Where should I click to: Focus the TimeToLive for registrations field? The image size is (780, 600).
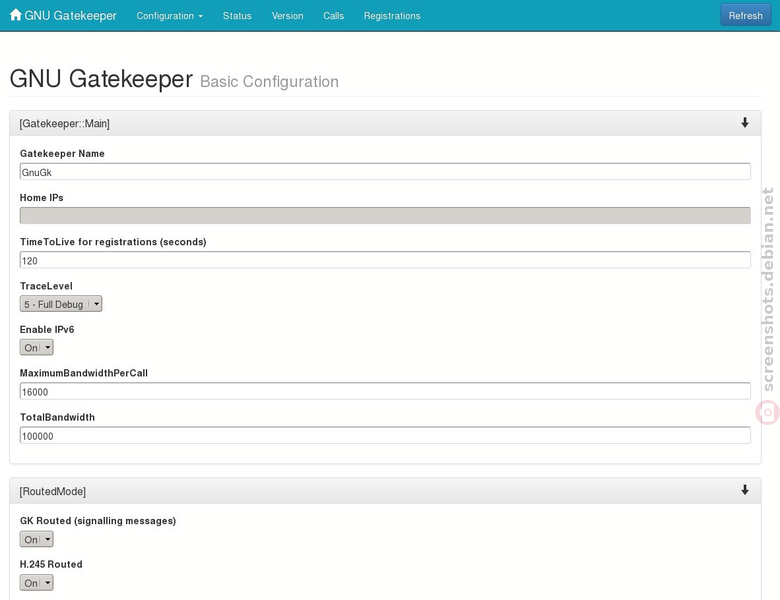[385, 260]
